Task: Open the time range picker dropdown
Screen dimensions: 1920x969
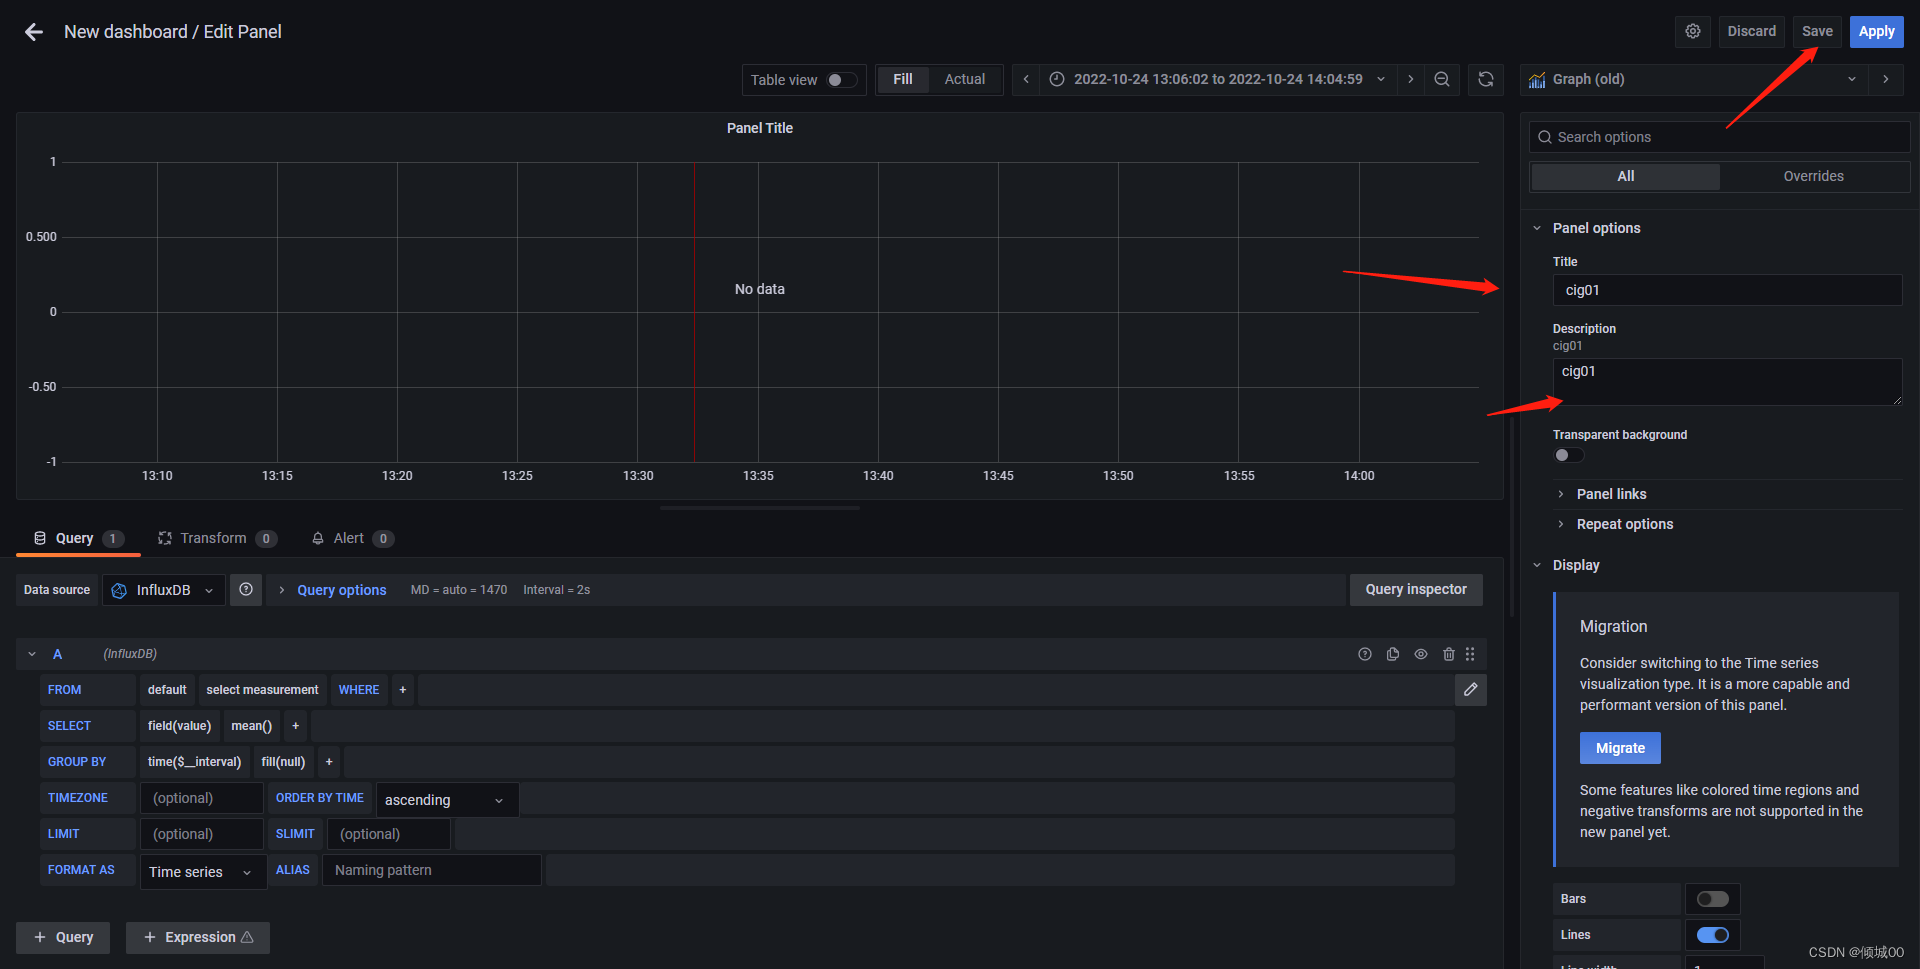Action: [x=1218, y=79]
